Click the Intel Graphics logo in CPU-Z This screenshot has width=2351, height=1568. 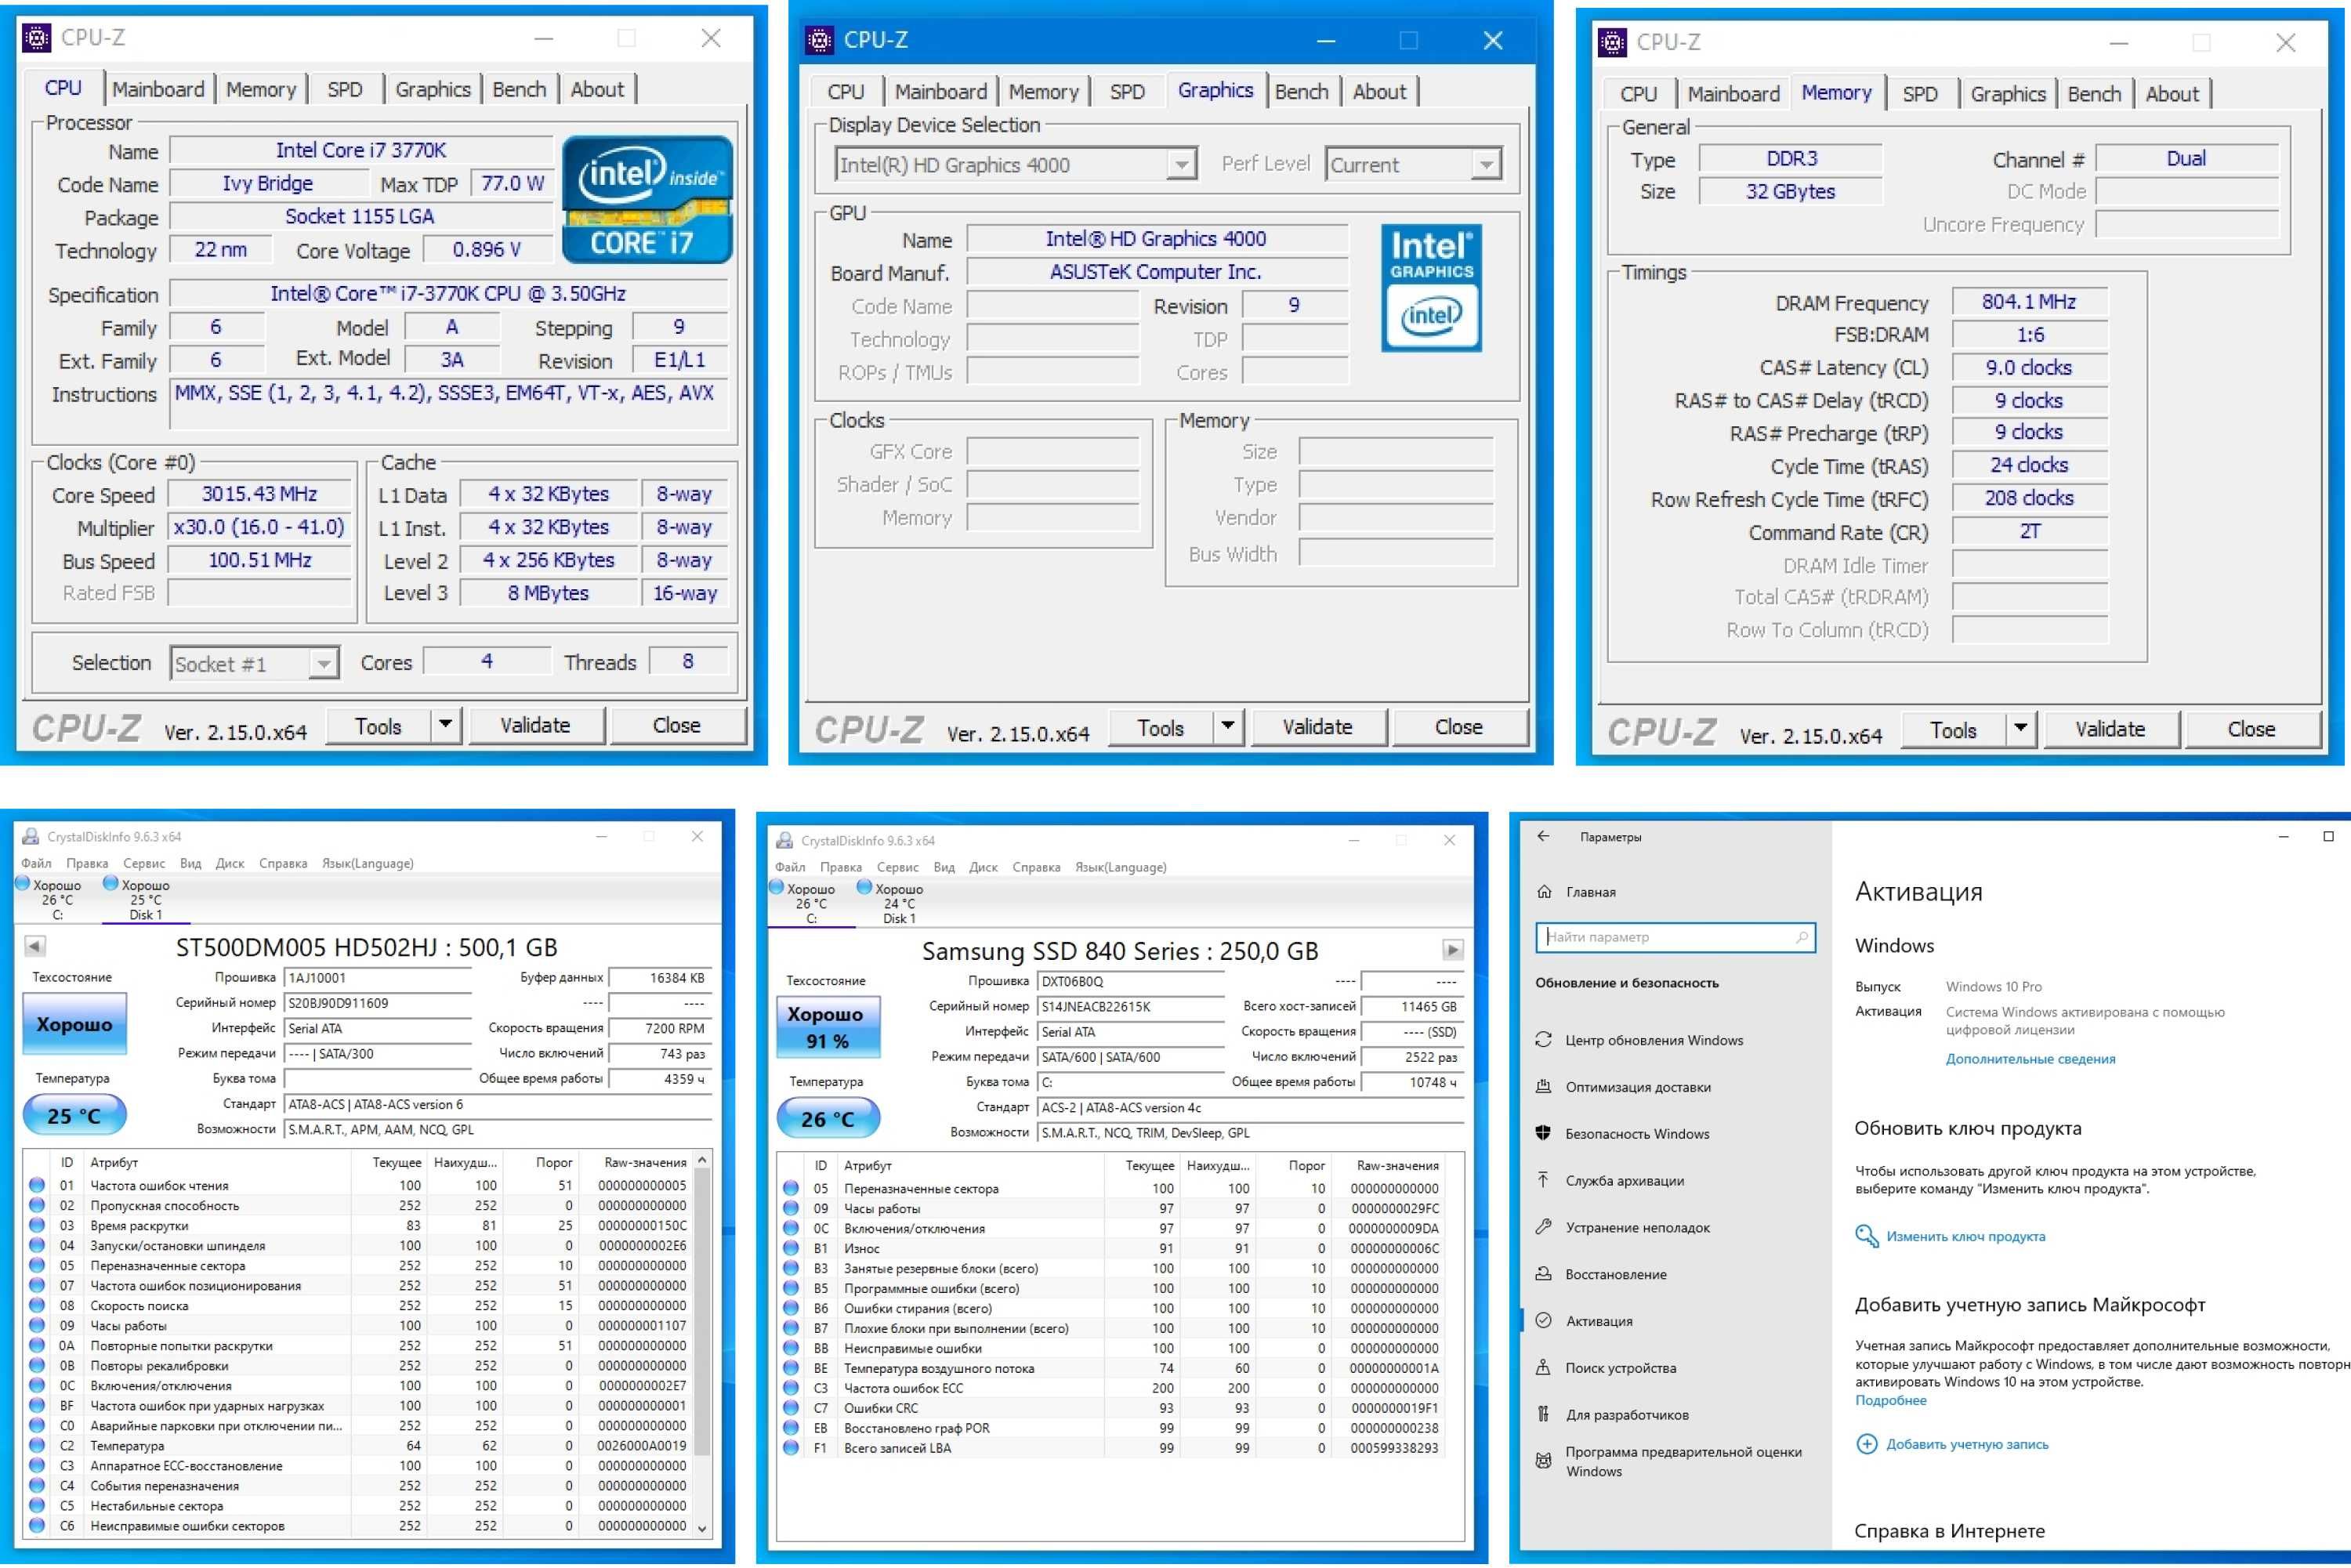(1431, 287)
